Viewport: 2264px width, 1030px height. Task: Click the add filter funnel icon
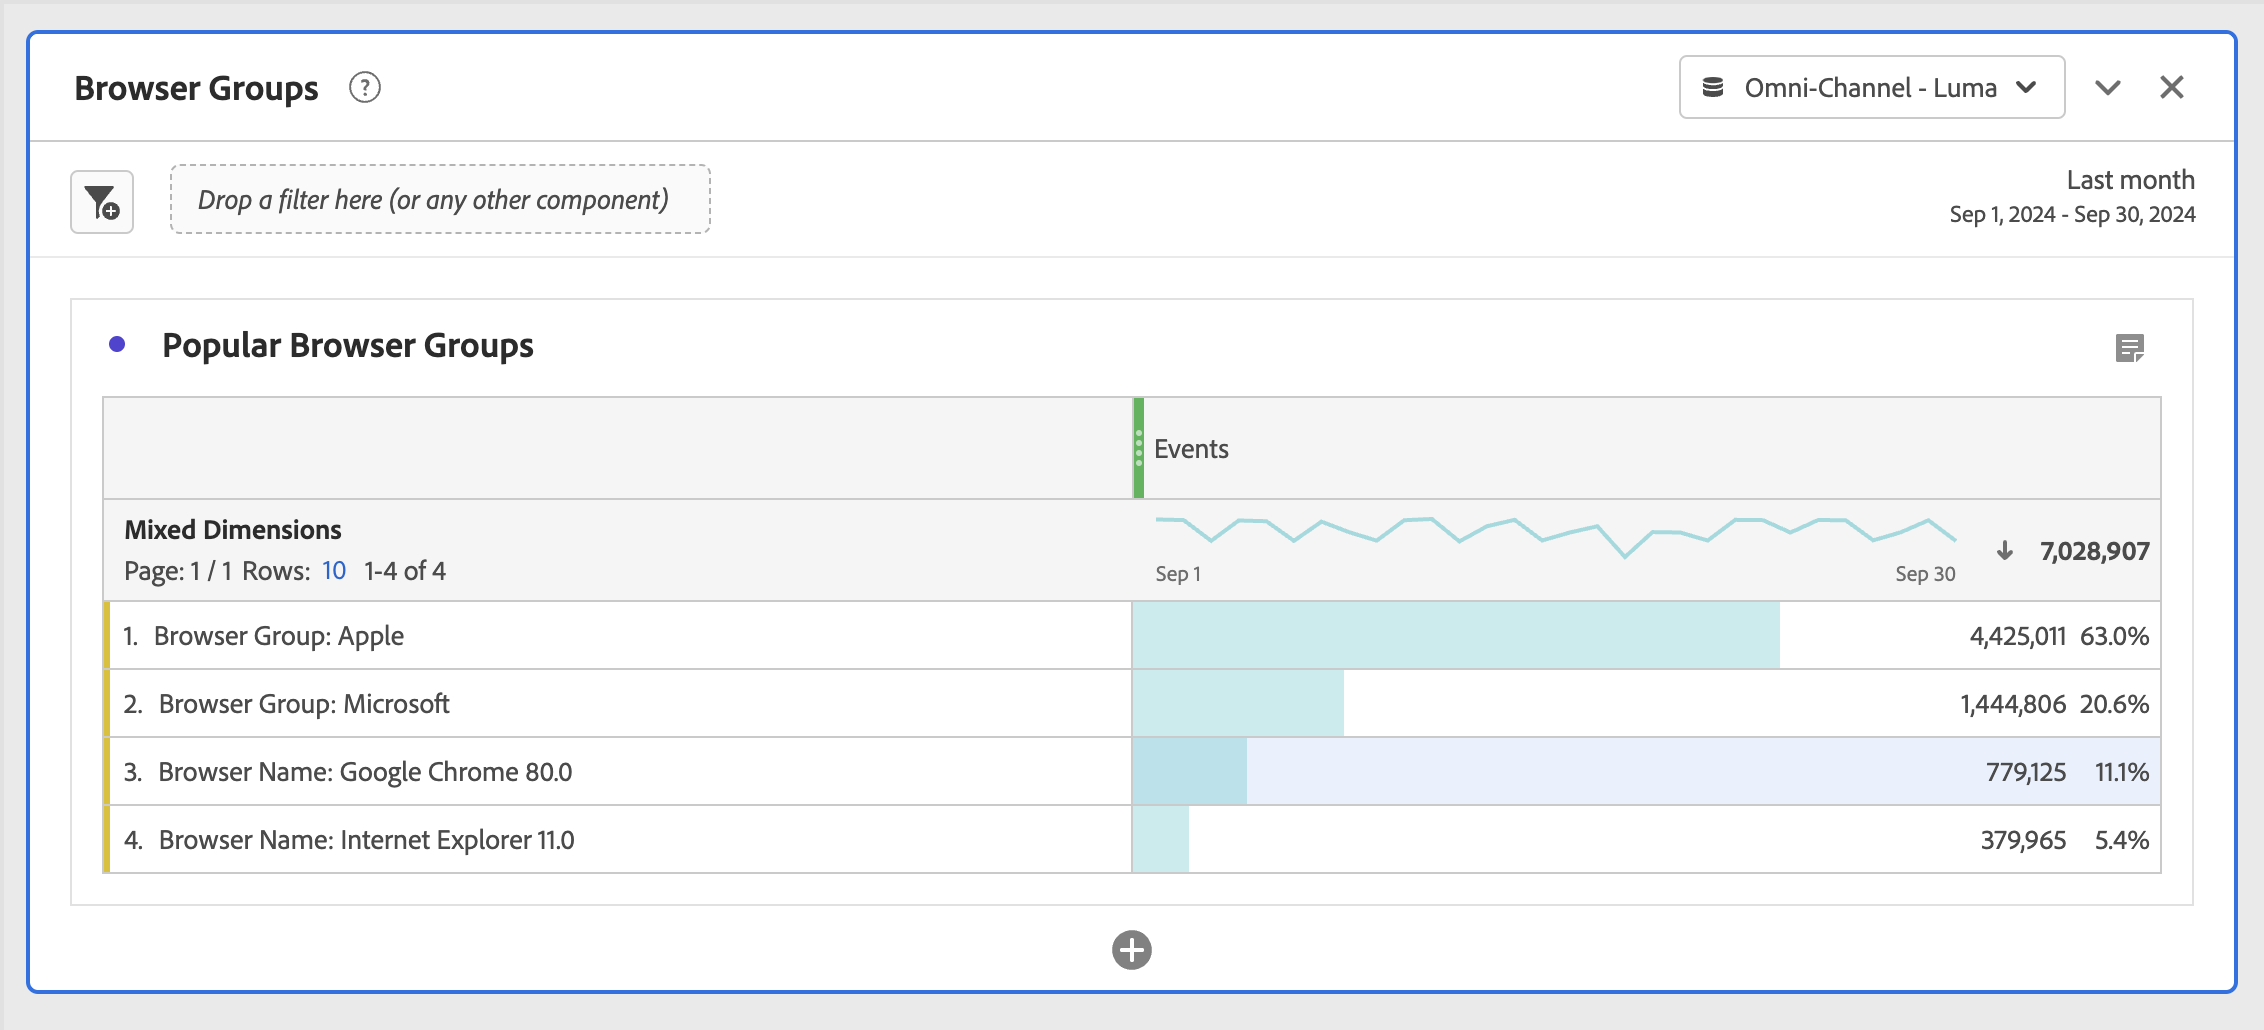(x=102, y=202)
